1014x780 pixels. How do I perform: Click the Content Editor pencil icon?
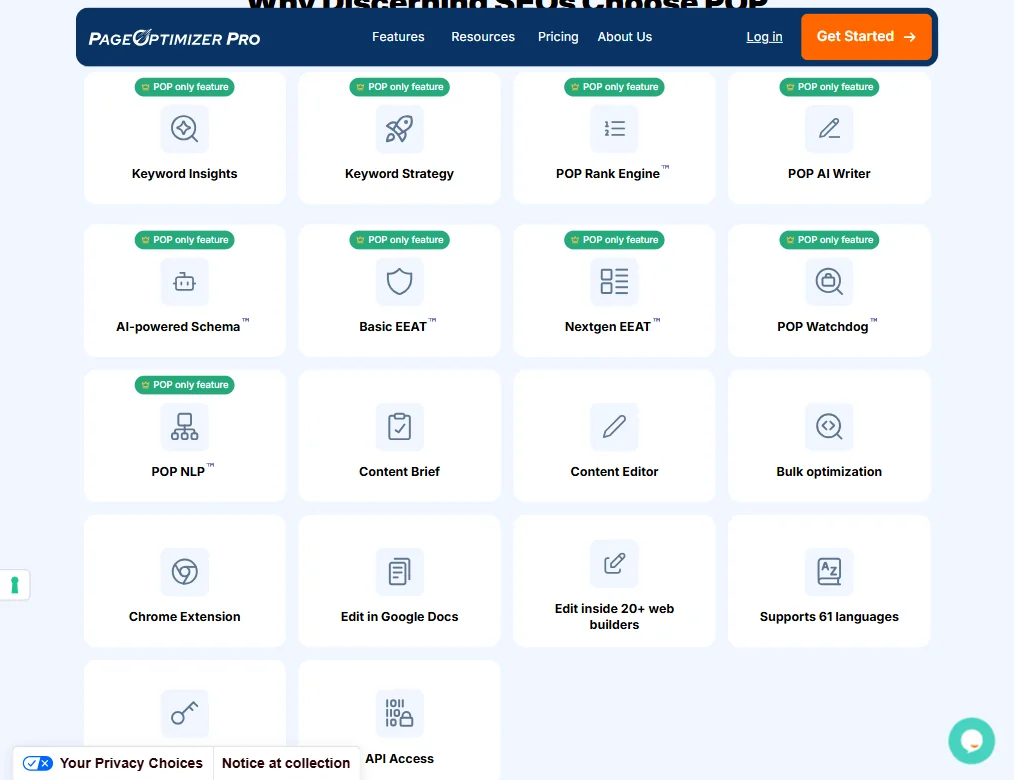point(614,427)
